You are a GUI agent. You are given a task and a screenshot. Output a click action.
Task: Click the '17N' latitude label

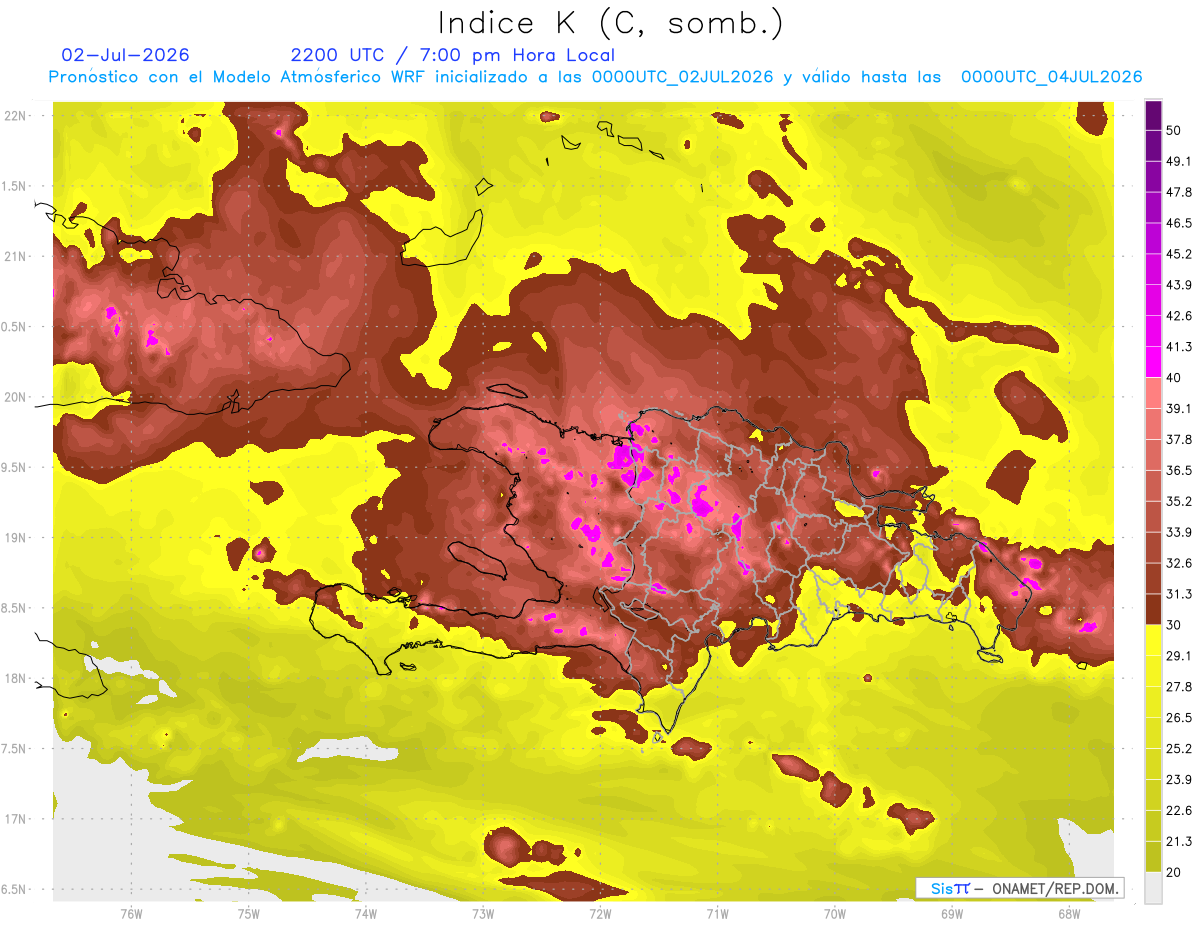(x=15, y=819)
